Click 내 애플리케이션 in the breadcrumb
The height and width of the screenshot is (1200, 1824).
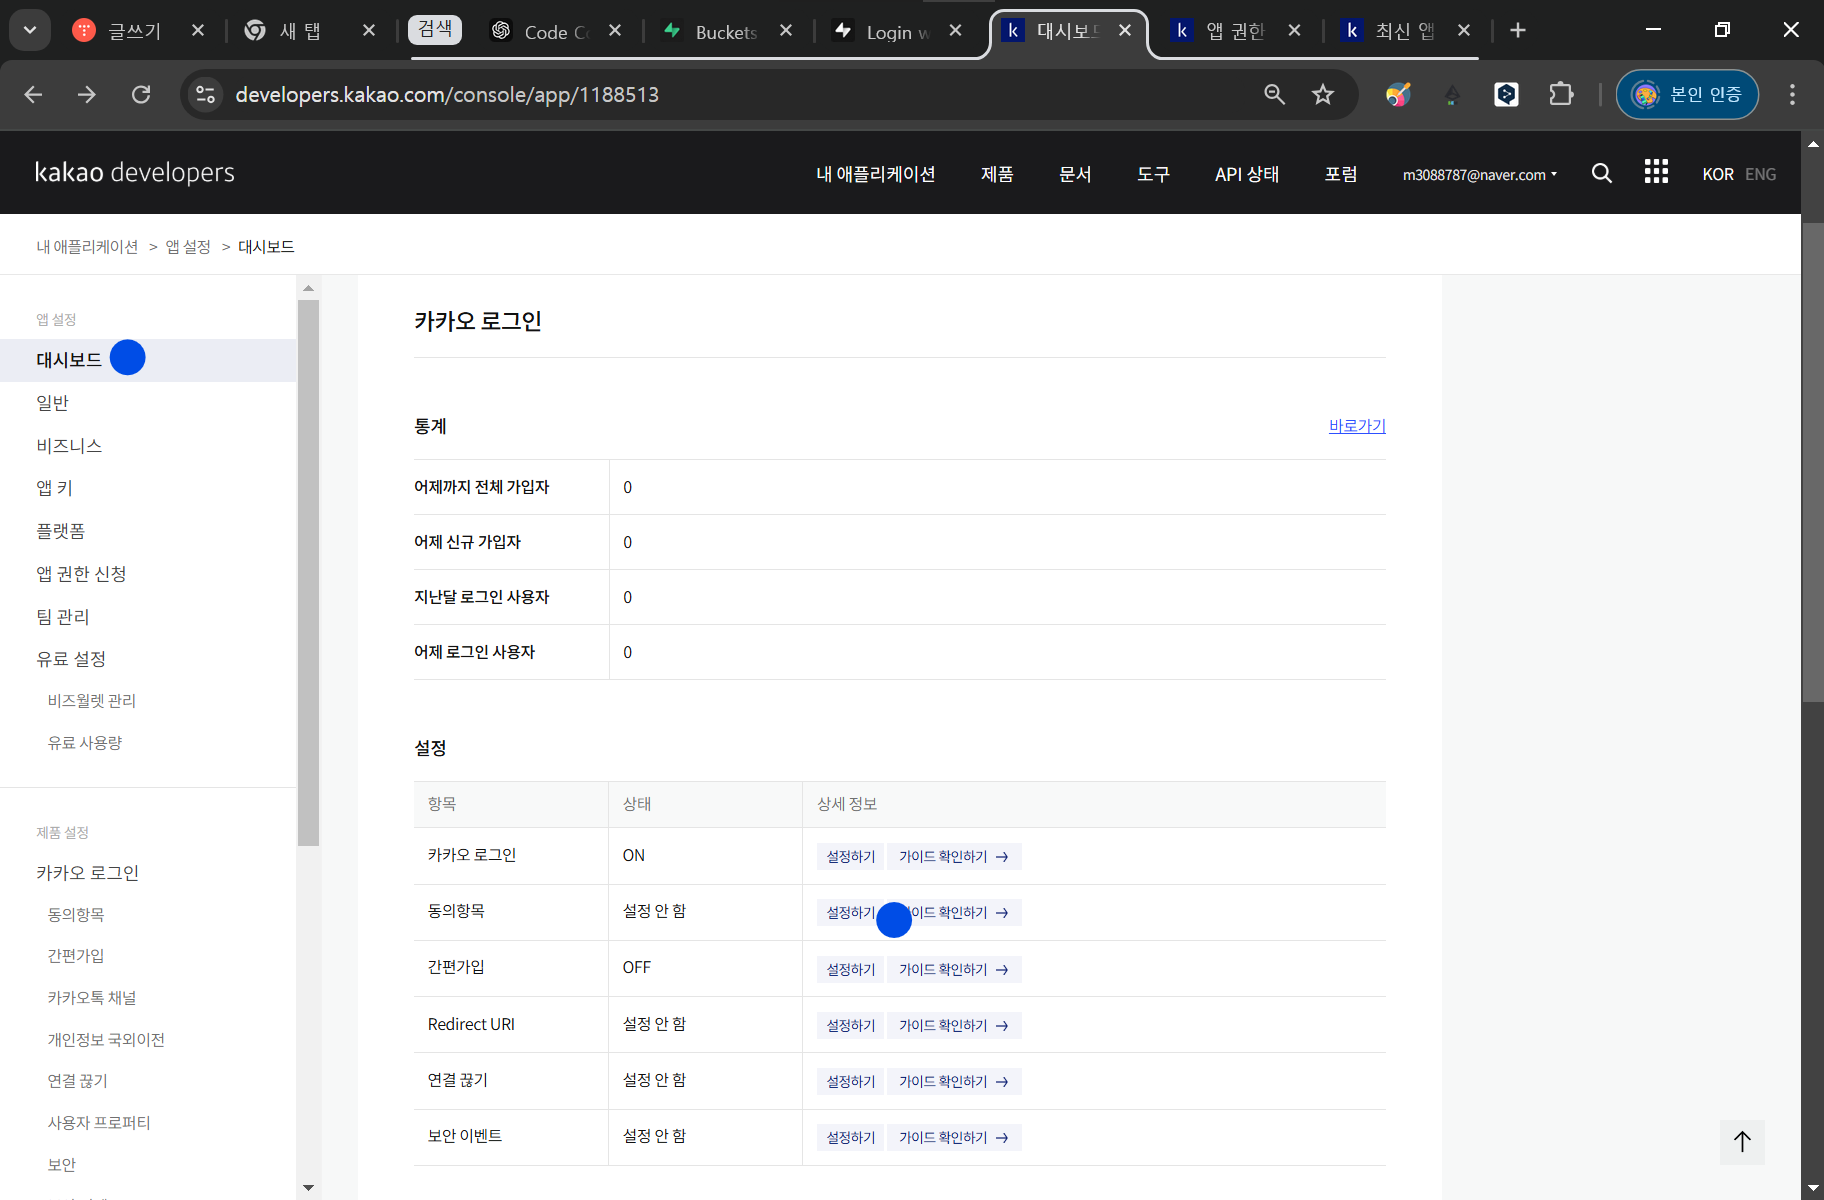pos(87,247)
